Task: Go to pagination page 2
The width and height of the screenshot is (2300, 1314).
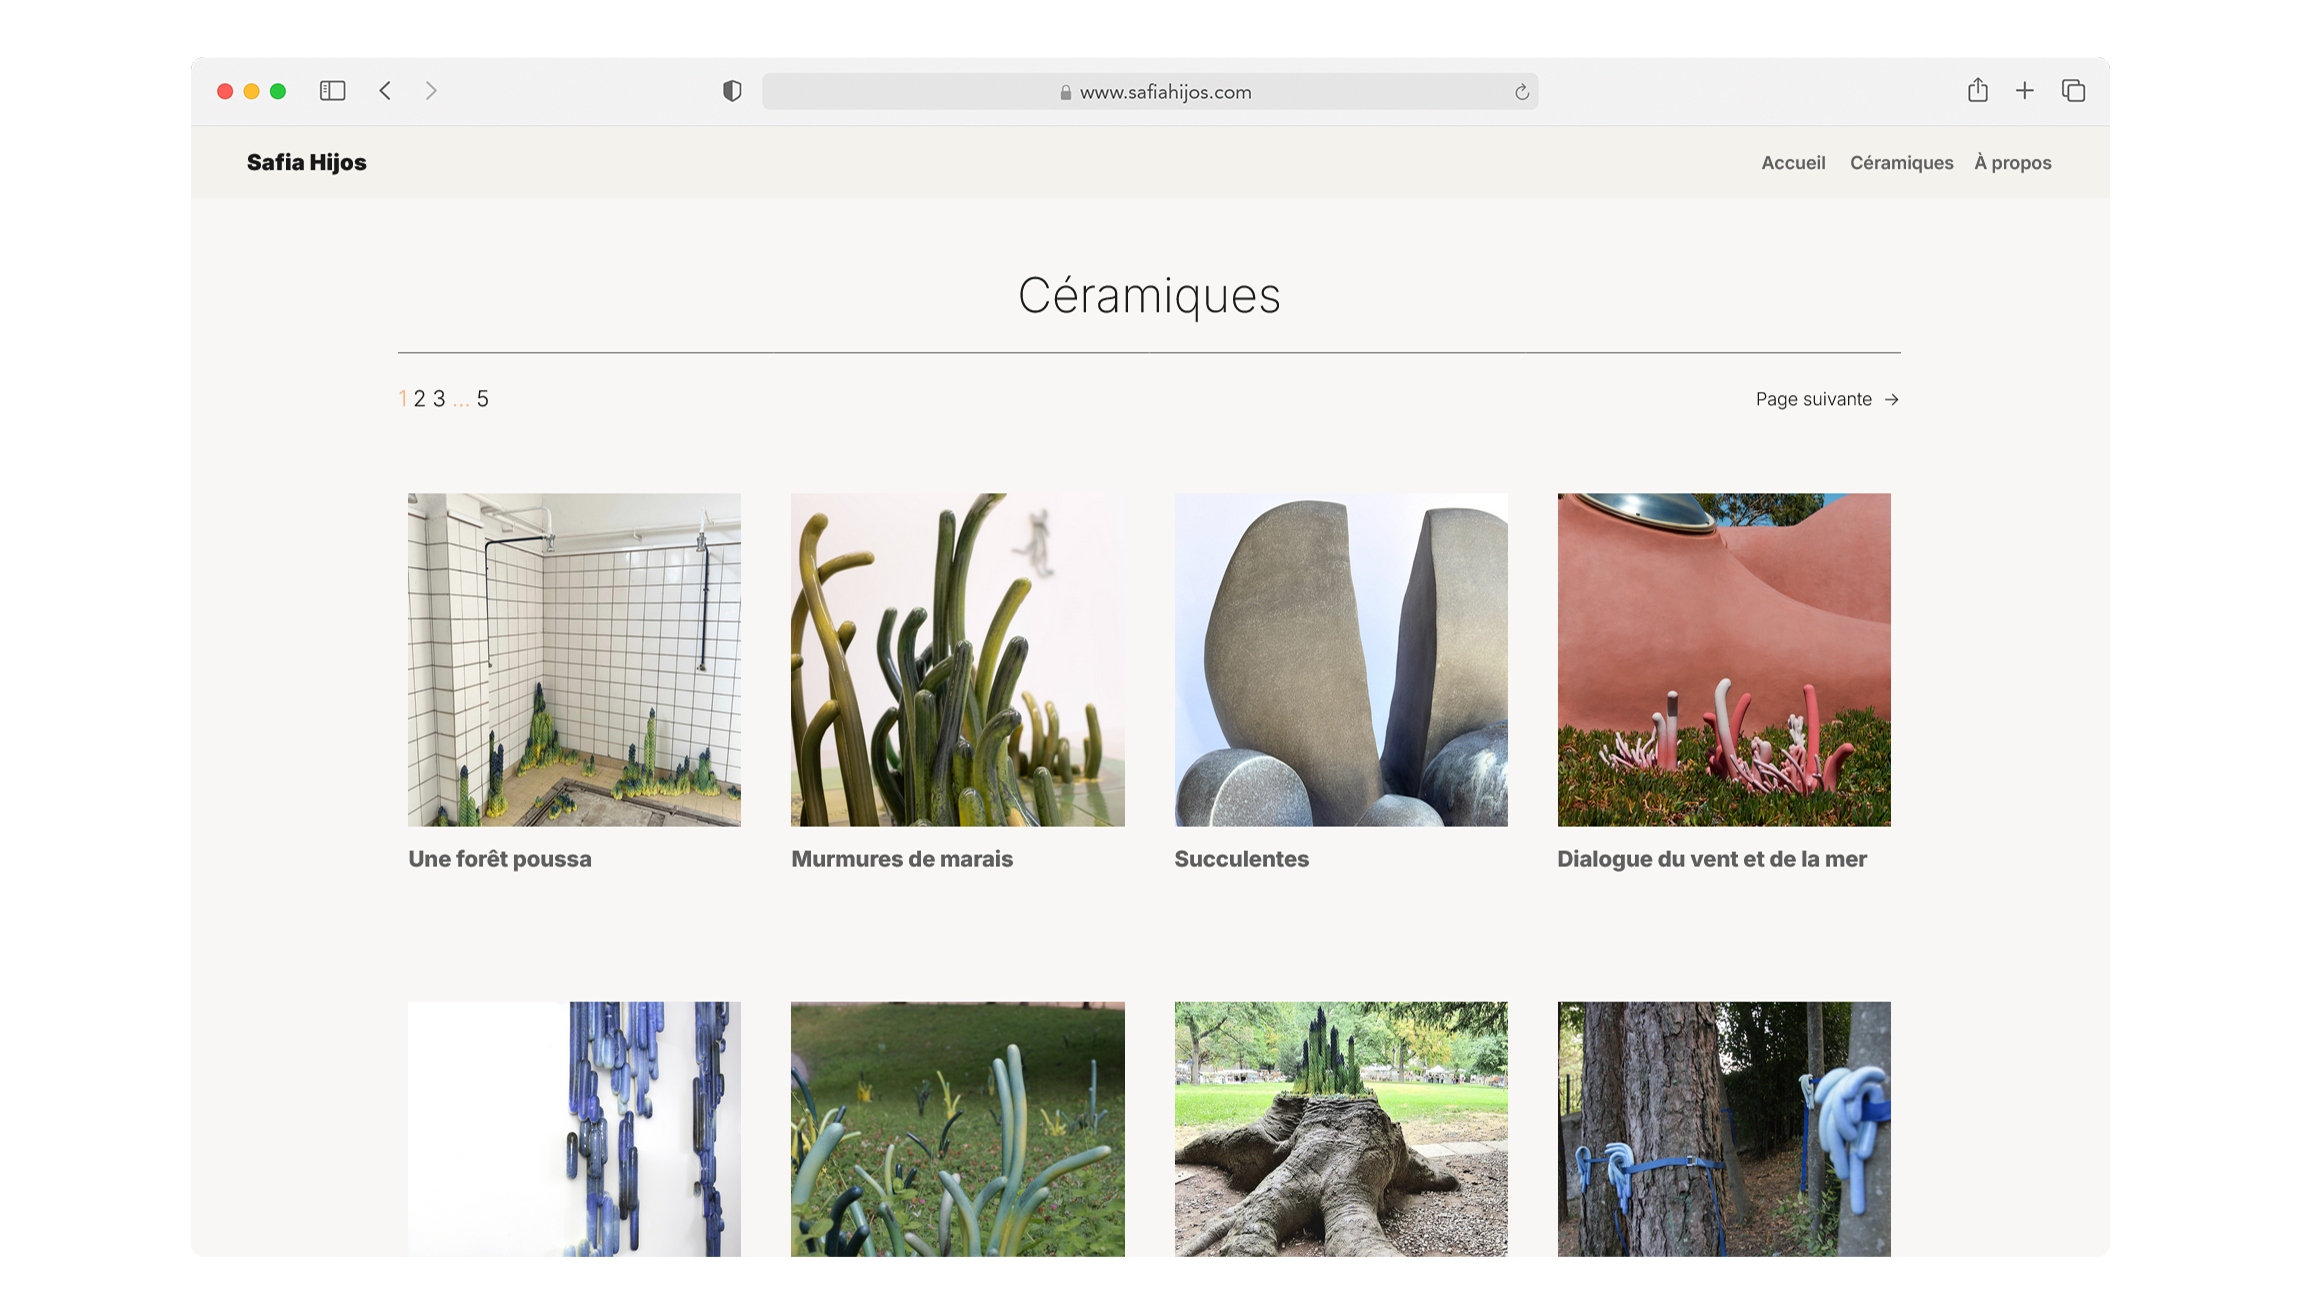Action: pyautogui.click(x=419, y=399)
